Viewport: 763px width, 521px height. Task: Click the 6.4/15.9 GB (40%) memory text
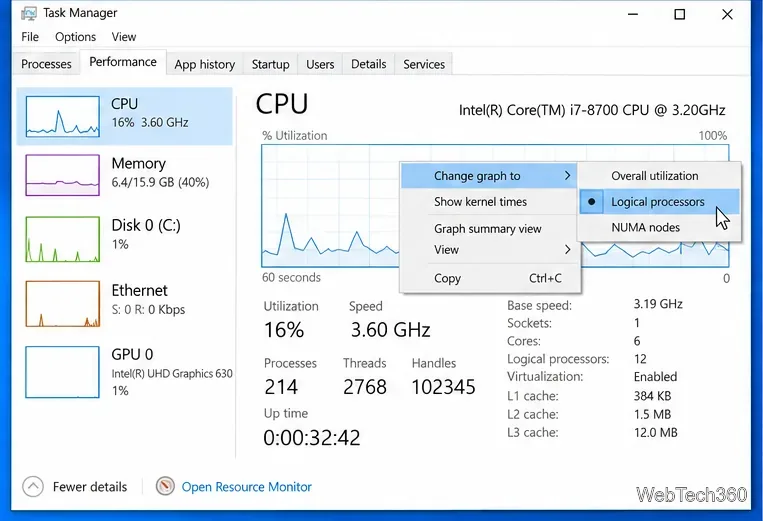(x=160, y=182)
